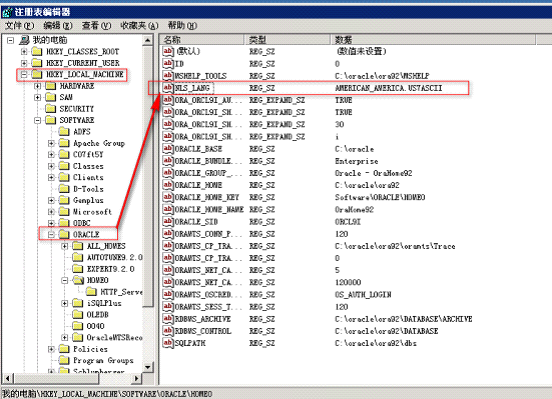Image resolution: width=552 pixels, height=399 pixels.
Task: Click the string icon for ORACLE_HOME_KEY
Action: coord(168,197)
